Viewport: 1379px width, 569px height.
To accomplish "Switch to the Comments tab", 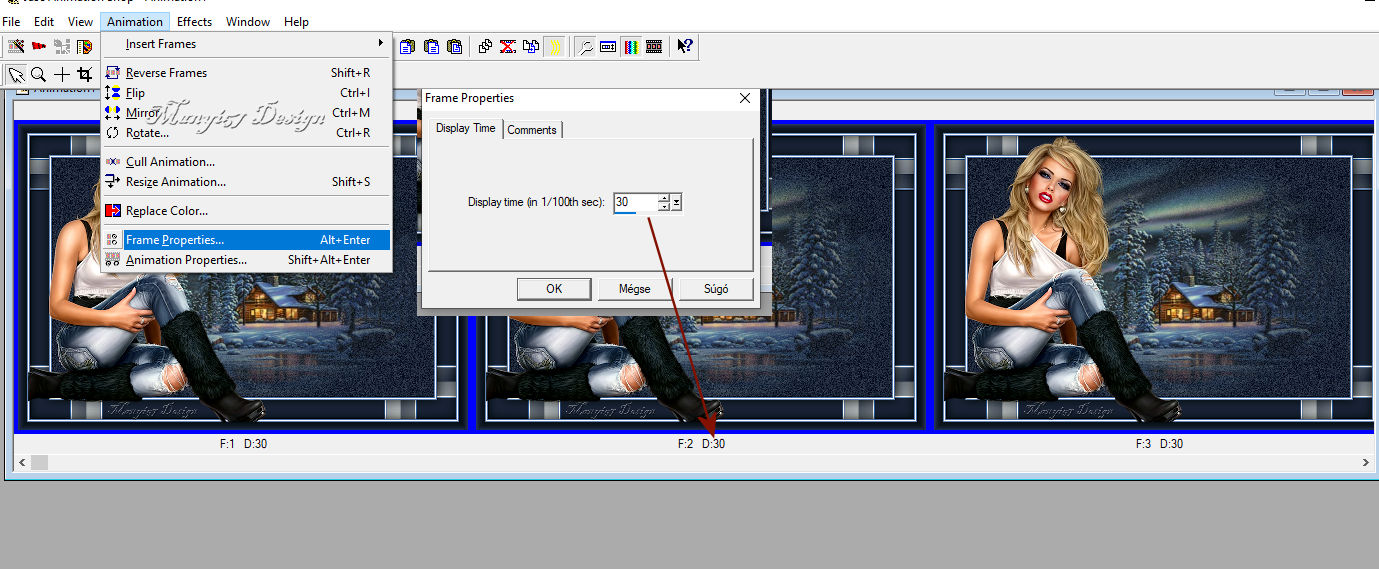I will pyautogui.click(x=532, y=130).
